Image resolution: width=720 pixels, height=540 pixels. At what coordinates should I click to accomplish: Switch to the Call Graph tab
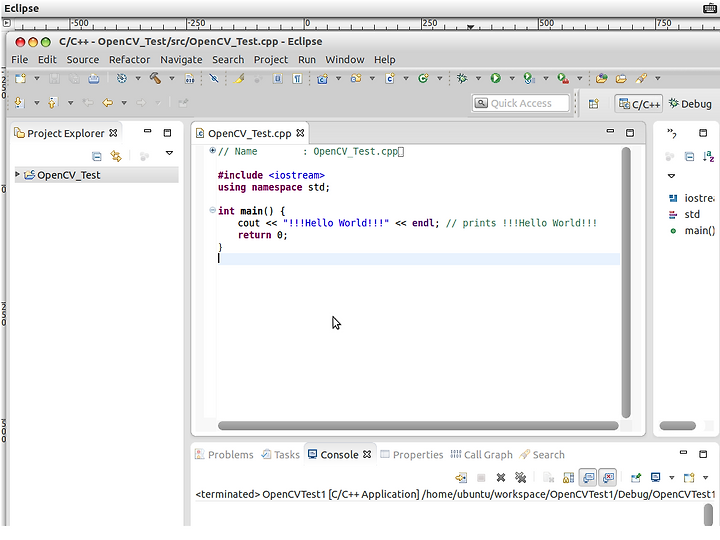tap(481, 455)
